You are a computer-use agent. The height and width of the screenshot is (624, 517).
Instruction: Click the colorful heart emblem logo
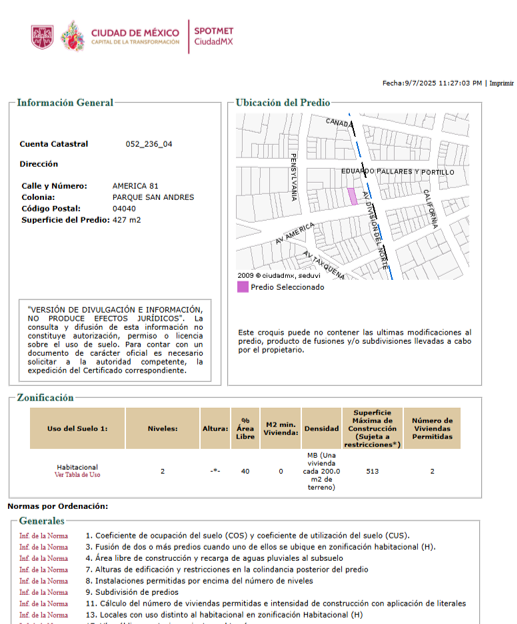point(72,36)
